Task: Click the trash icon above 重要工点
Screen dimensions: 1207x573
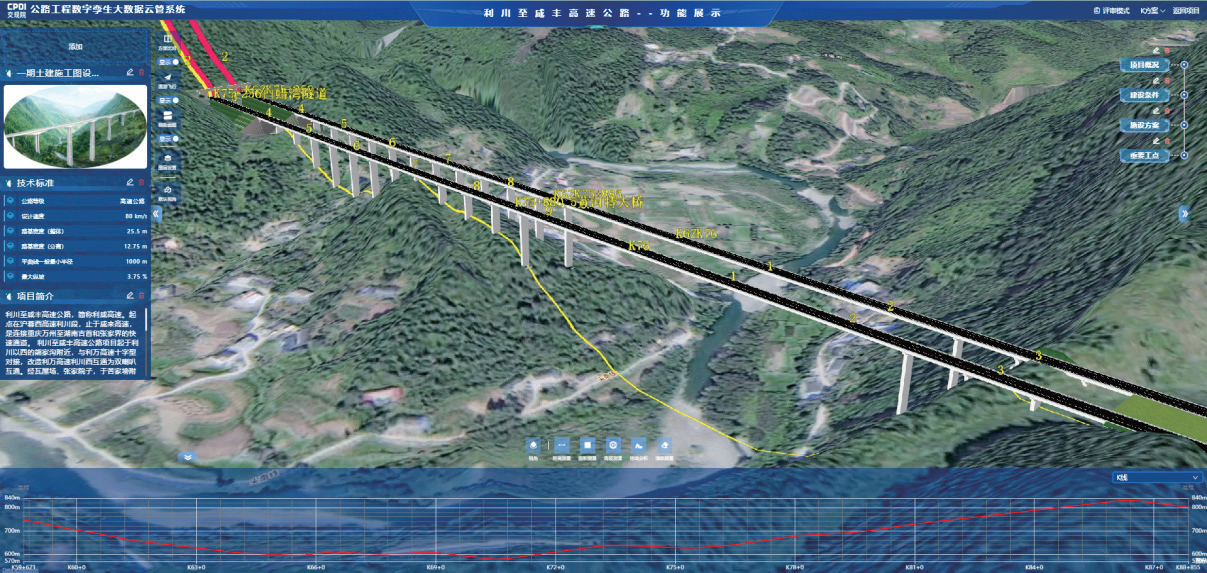Action: [1167, 141]
